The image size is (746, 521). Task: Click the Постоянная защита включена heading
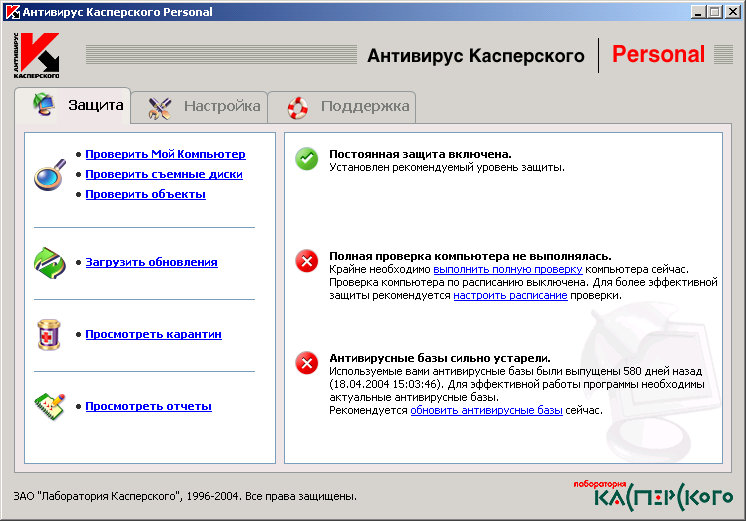(x=421, y=154)
